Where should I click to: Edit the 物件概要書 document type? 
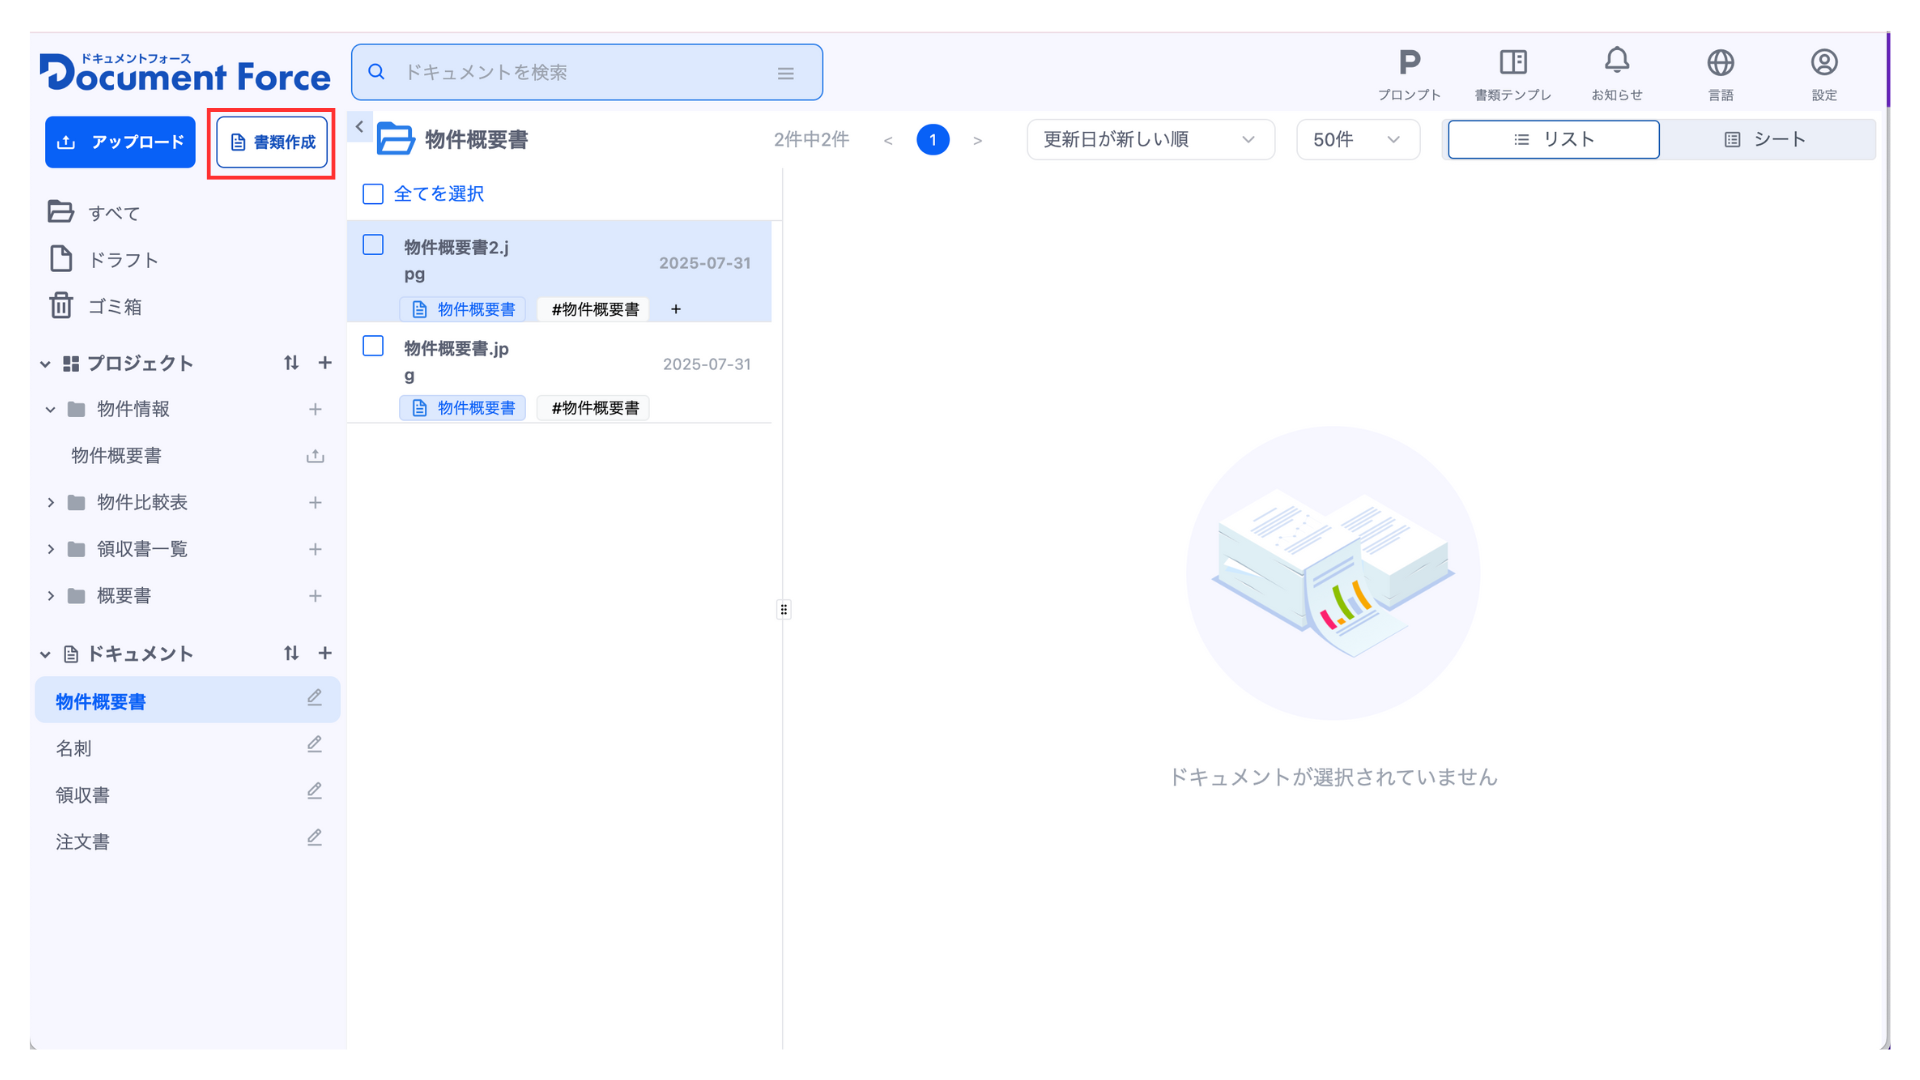(314, 698)
